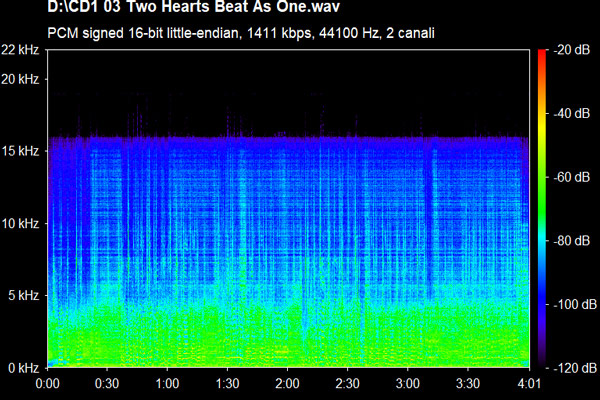Click the -80 dB scale label
Screen dimensions: 600x400
[572, 240]
